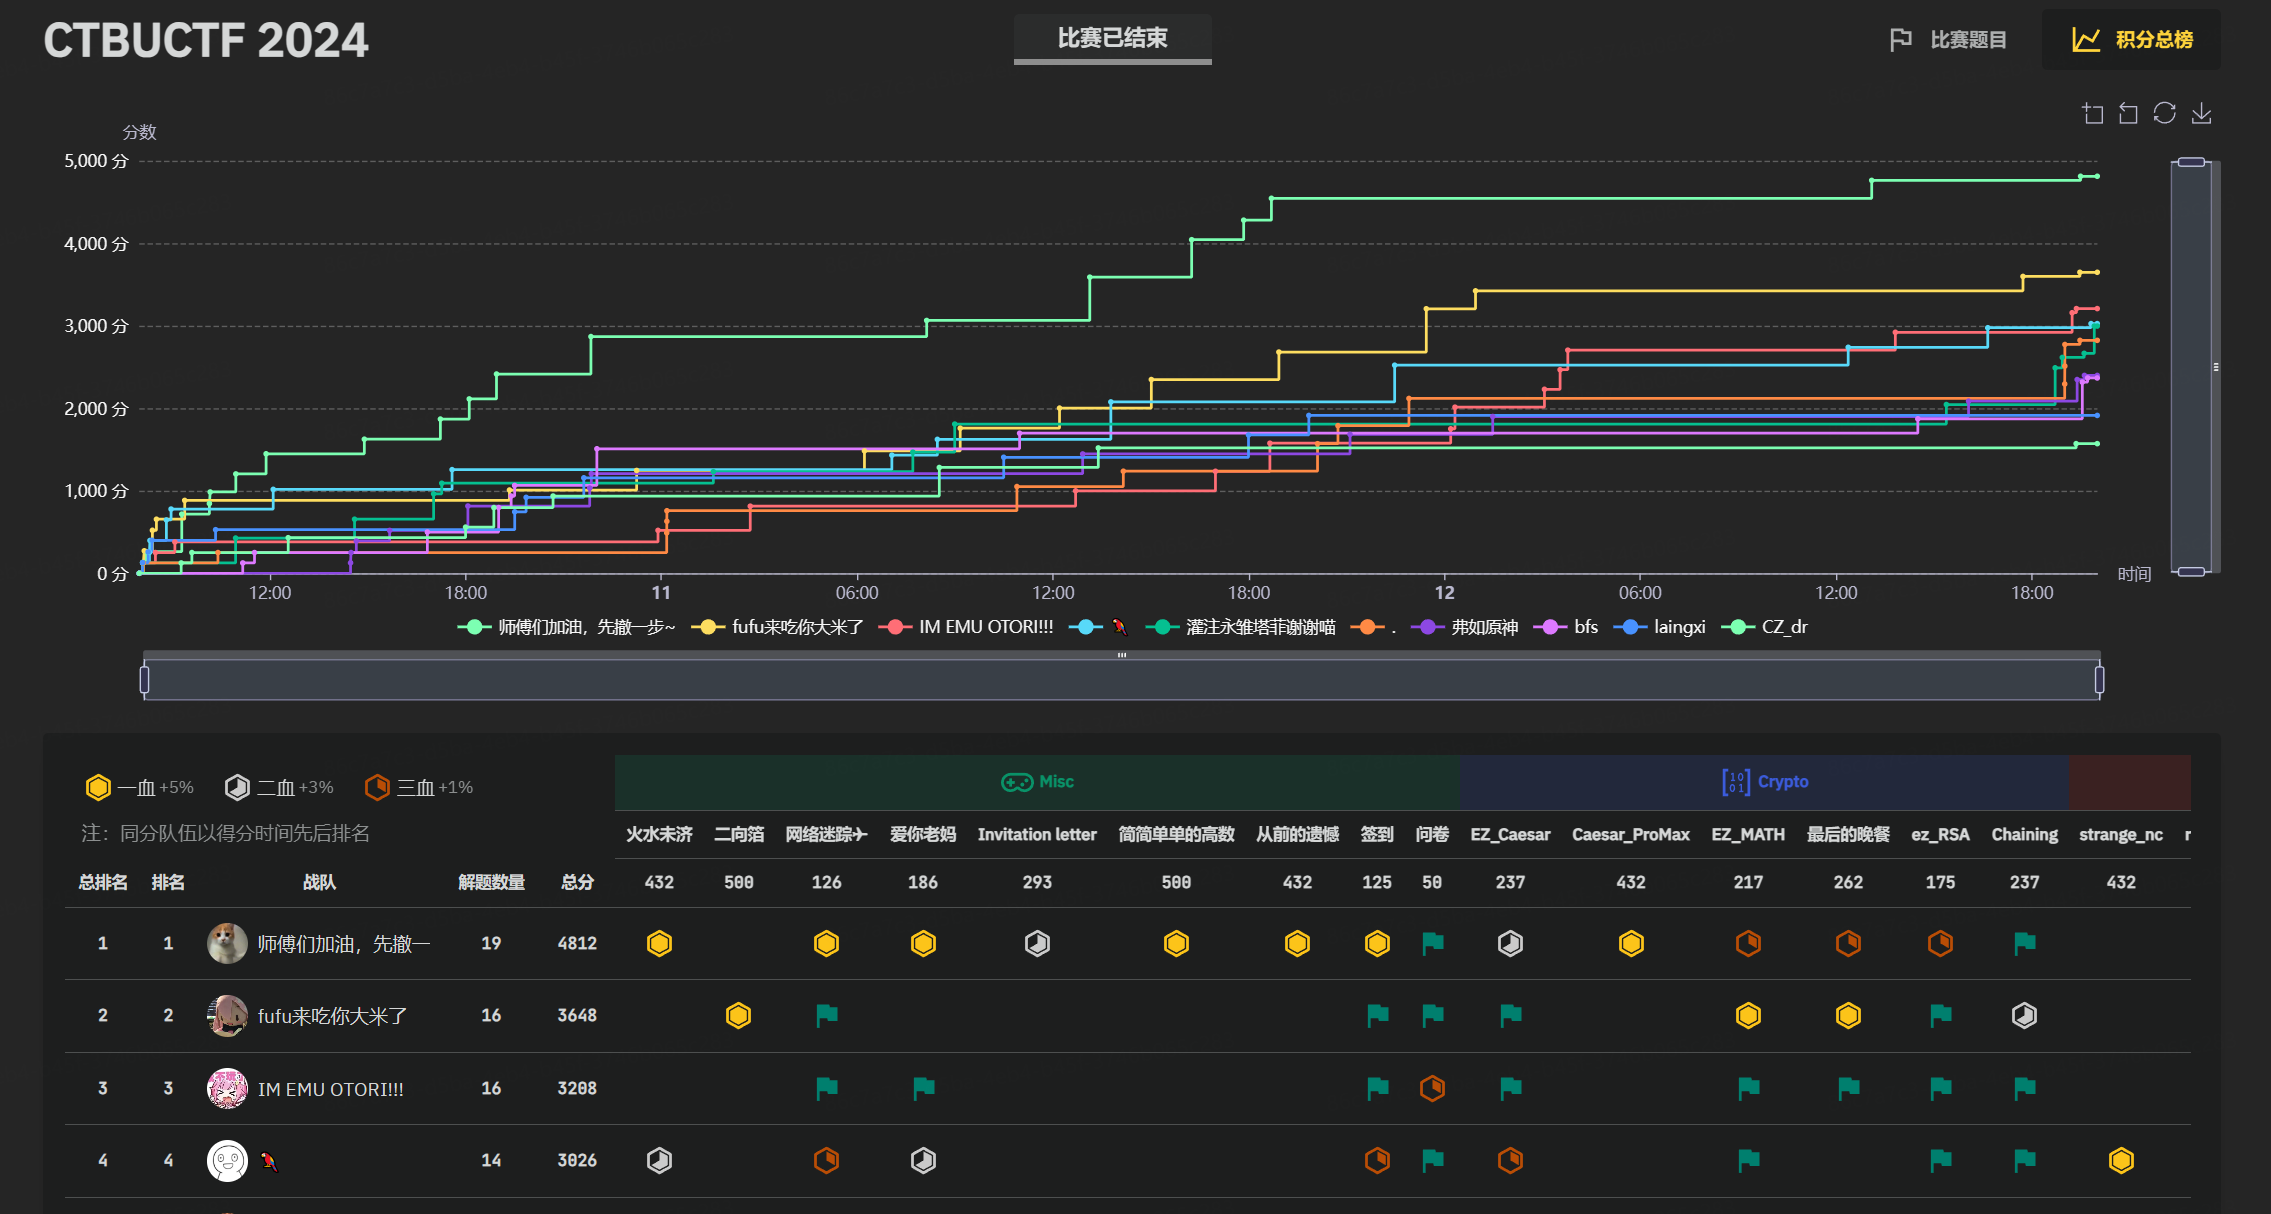
Task: Click the 总分 column header
Action: 577,882
